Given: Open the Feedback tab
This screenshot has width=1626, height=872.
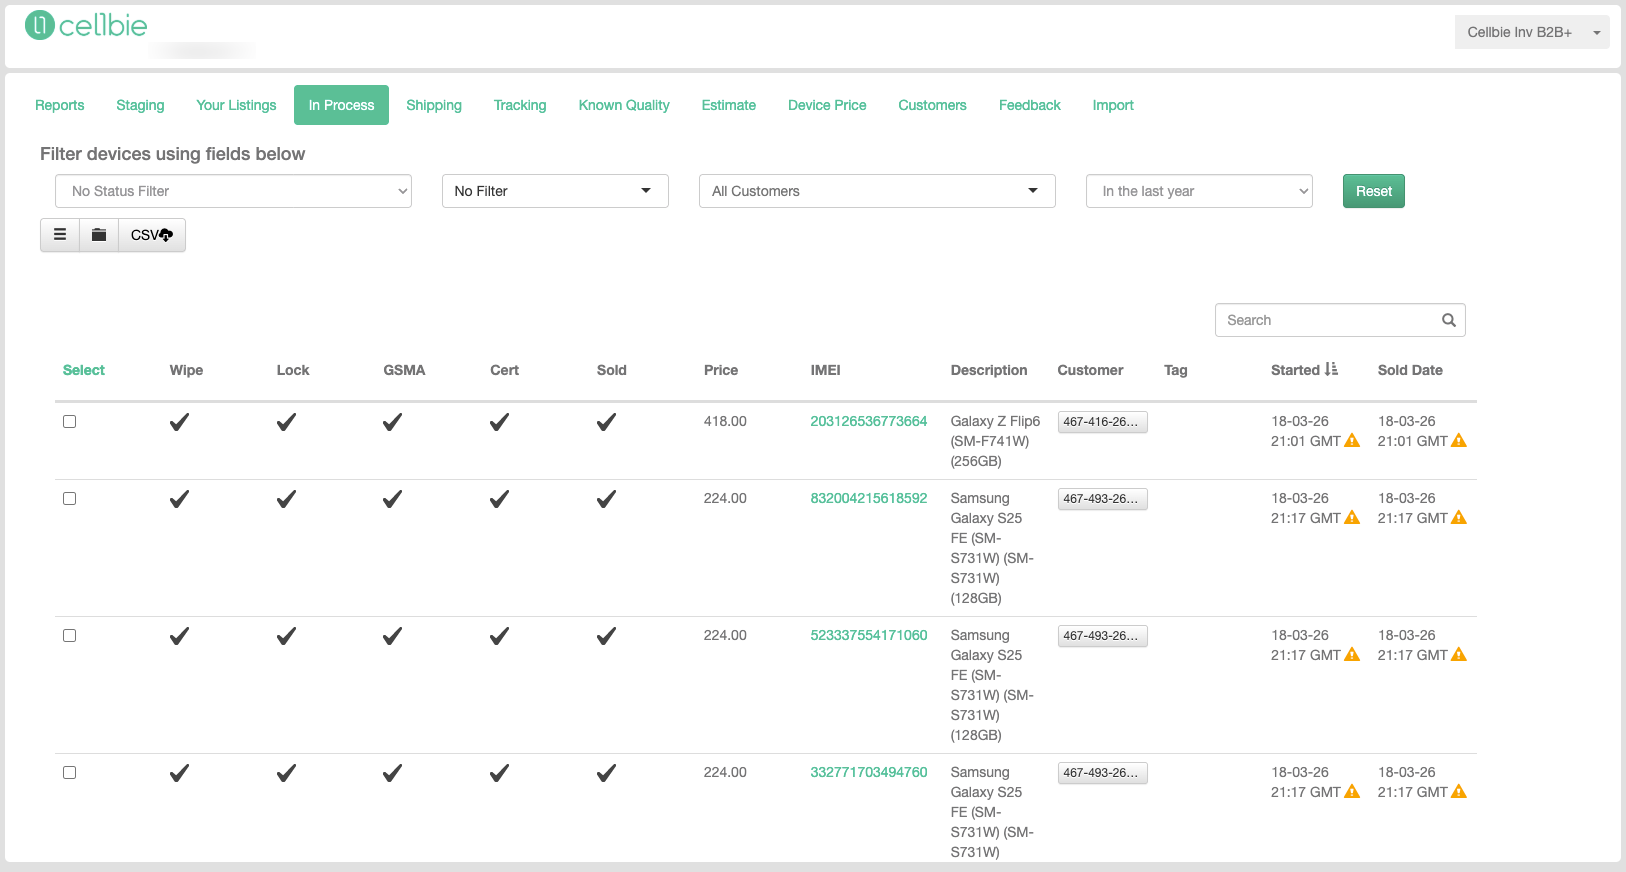Looking at the screenshot, I should point(1030,105).
